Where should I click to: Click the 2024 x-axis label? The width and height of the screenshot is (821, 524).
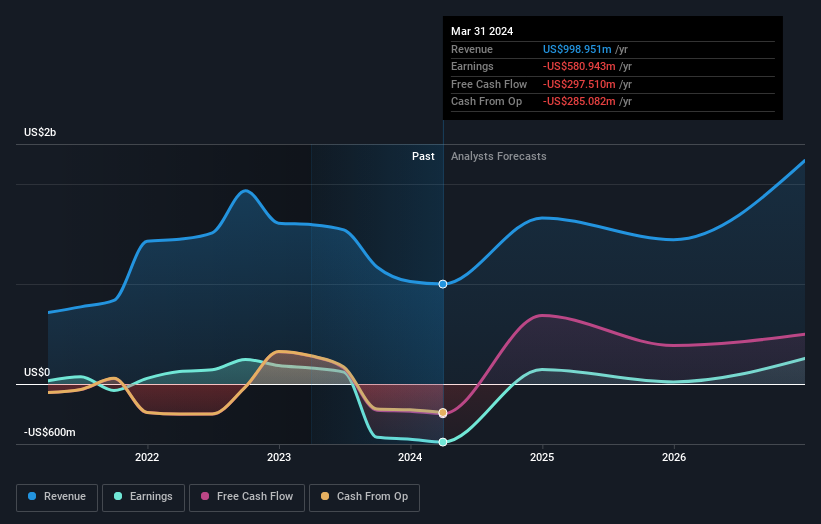[x=410, y=458]
